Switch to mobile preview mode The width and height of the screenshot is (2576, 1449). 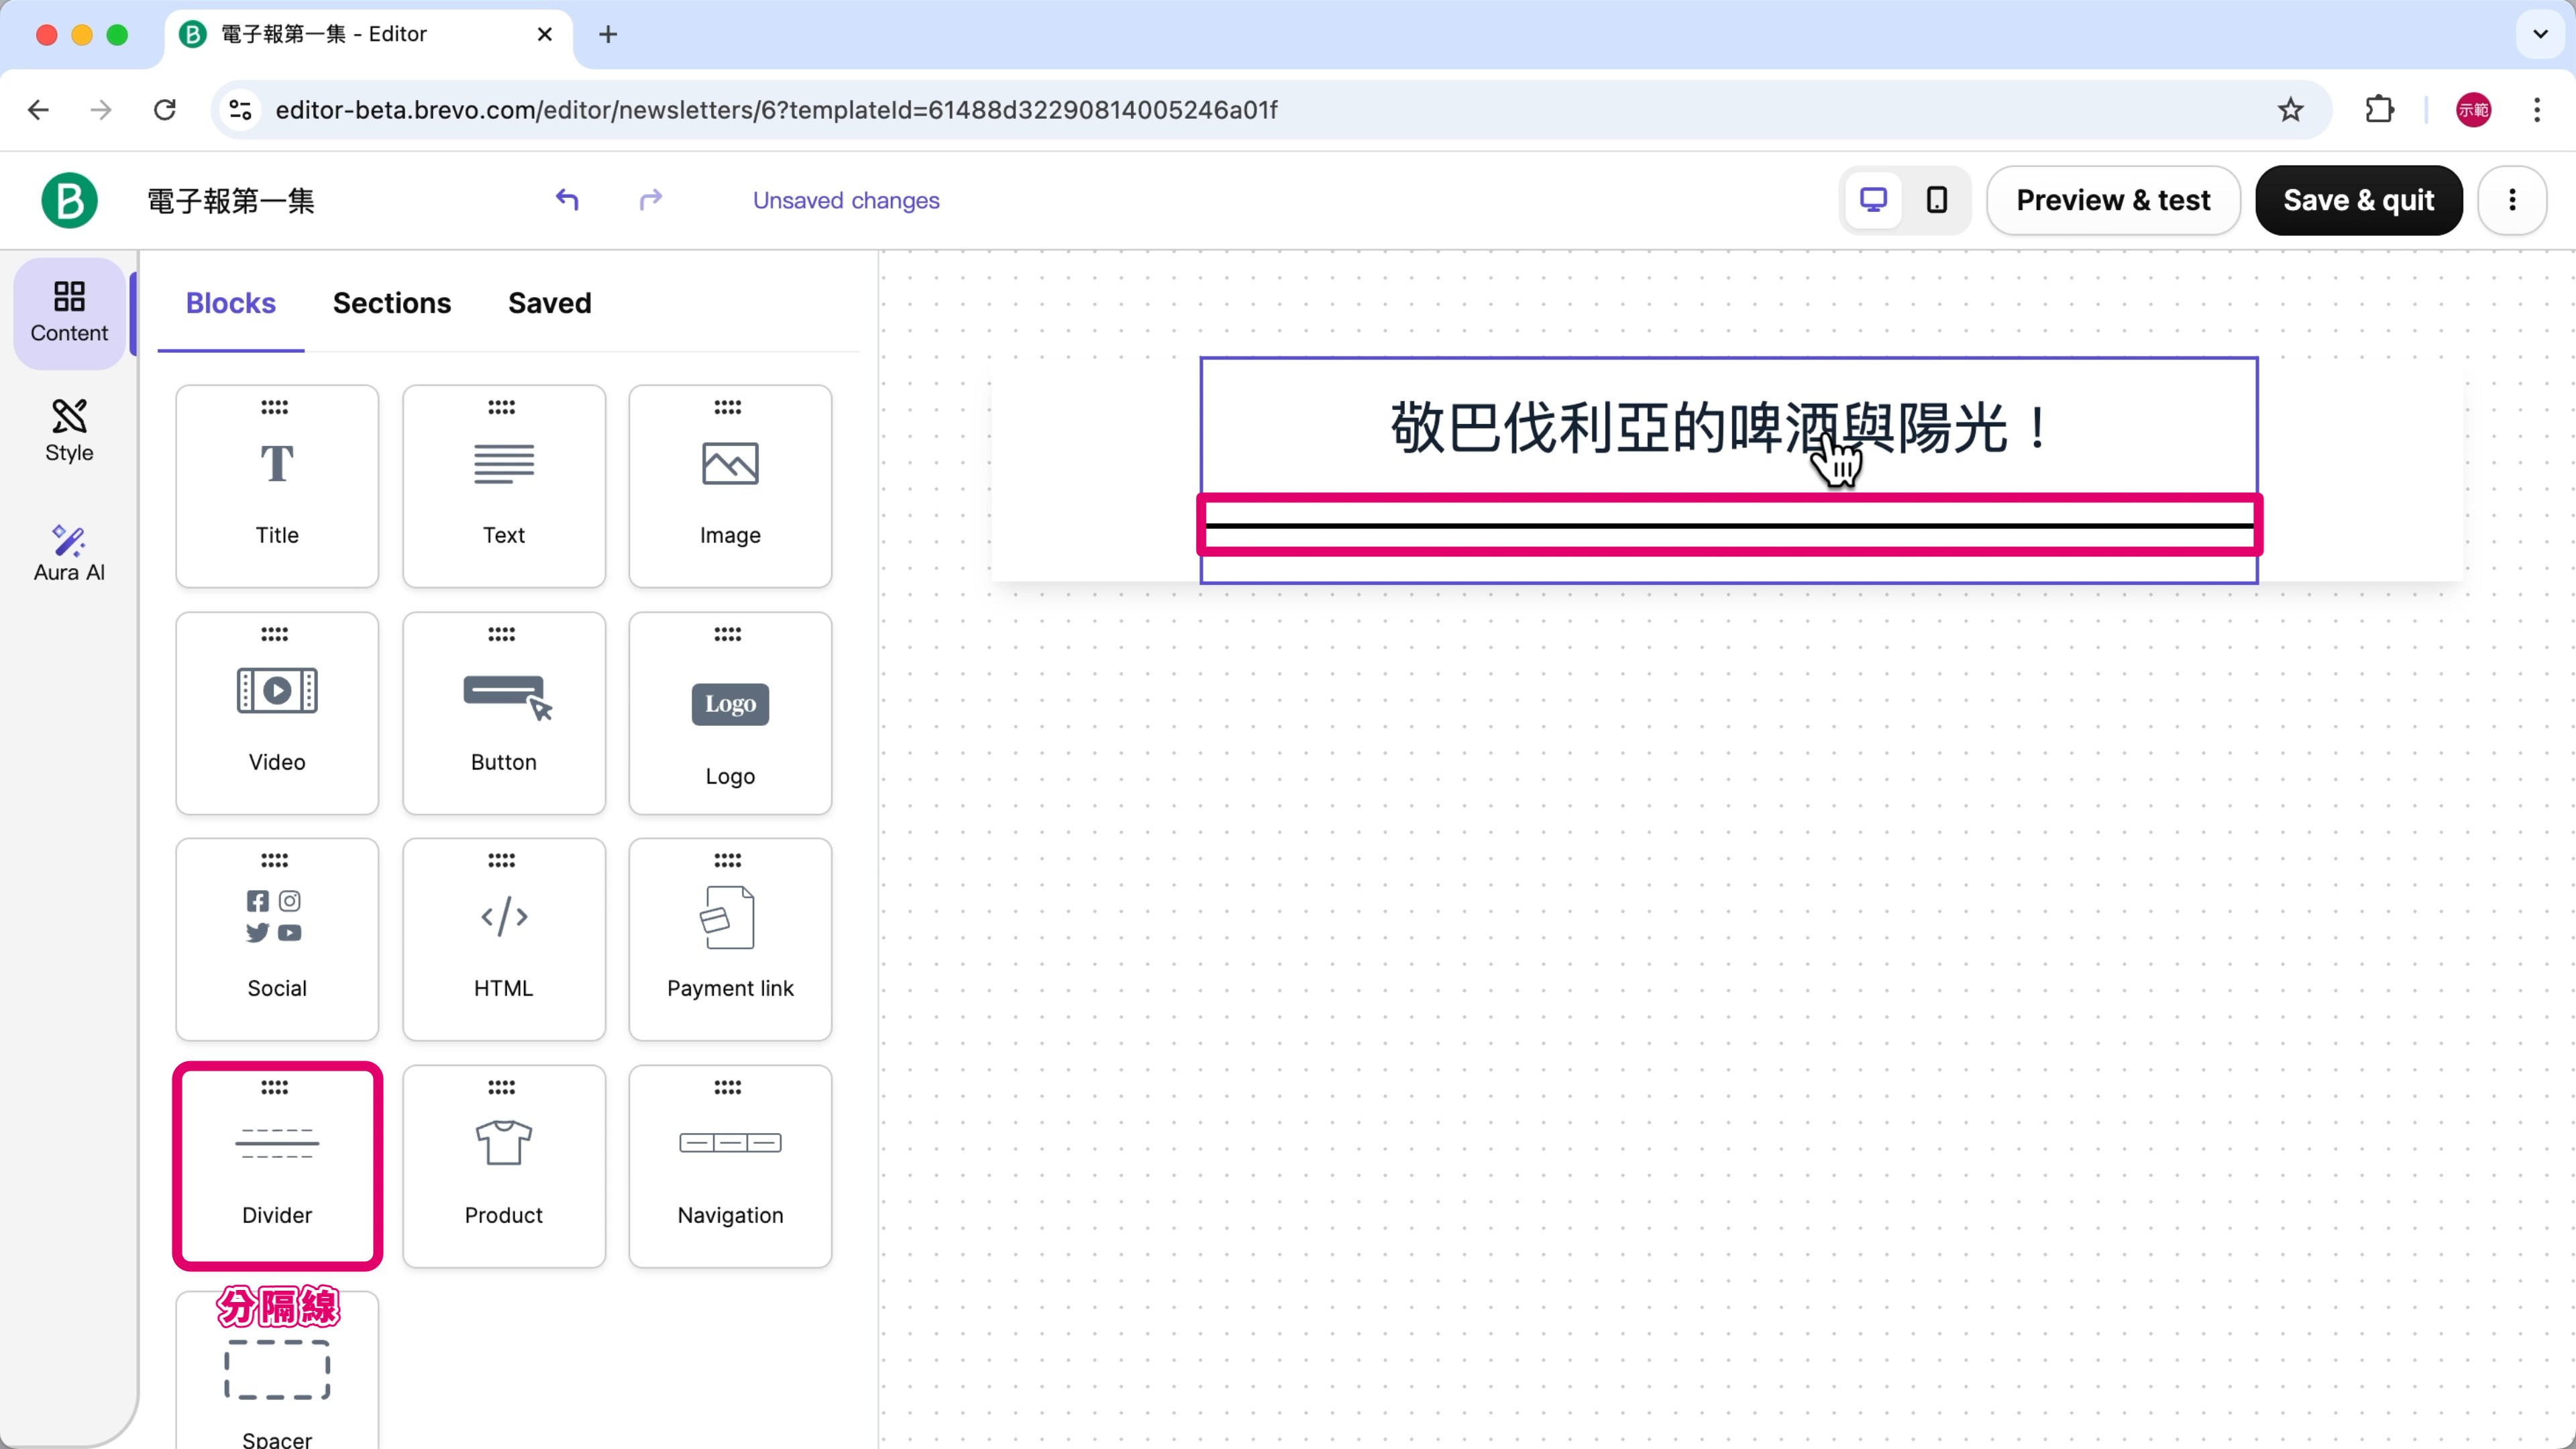point(1936,200)
